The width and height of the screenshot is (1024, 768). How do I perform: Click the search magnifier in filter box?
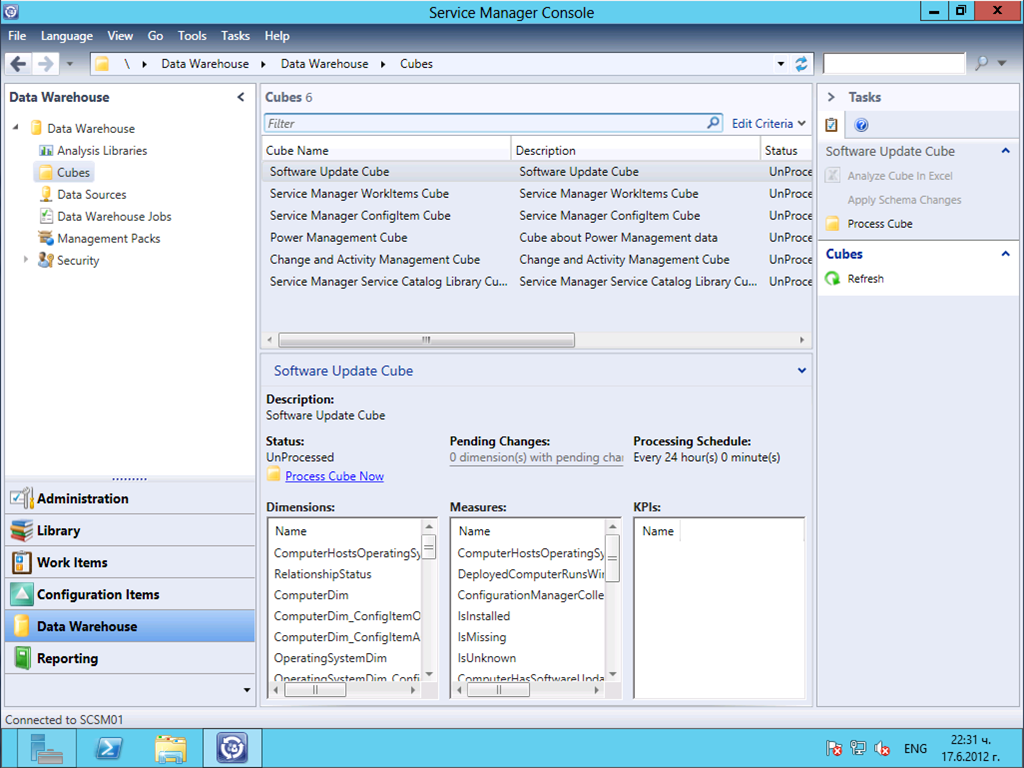[713, 123]
